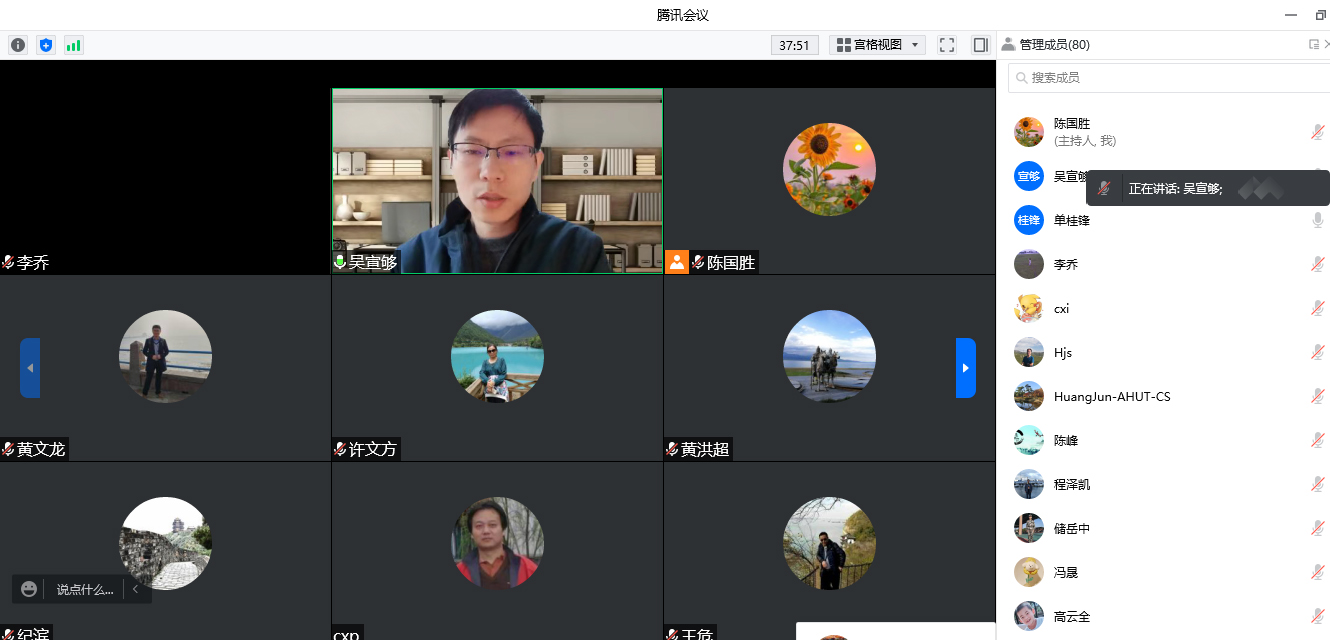Click the orange host icon beside 陈国胜
This screenshot has height=640, width=1330.
677,262
